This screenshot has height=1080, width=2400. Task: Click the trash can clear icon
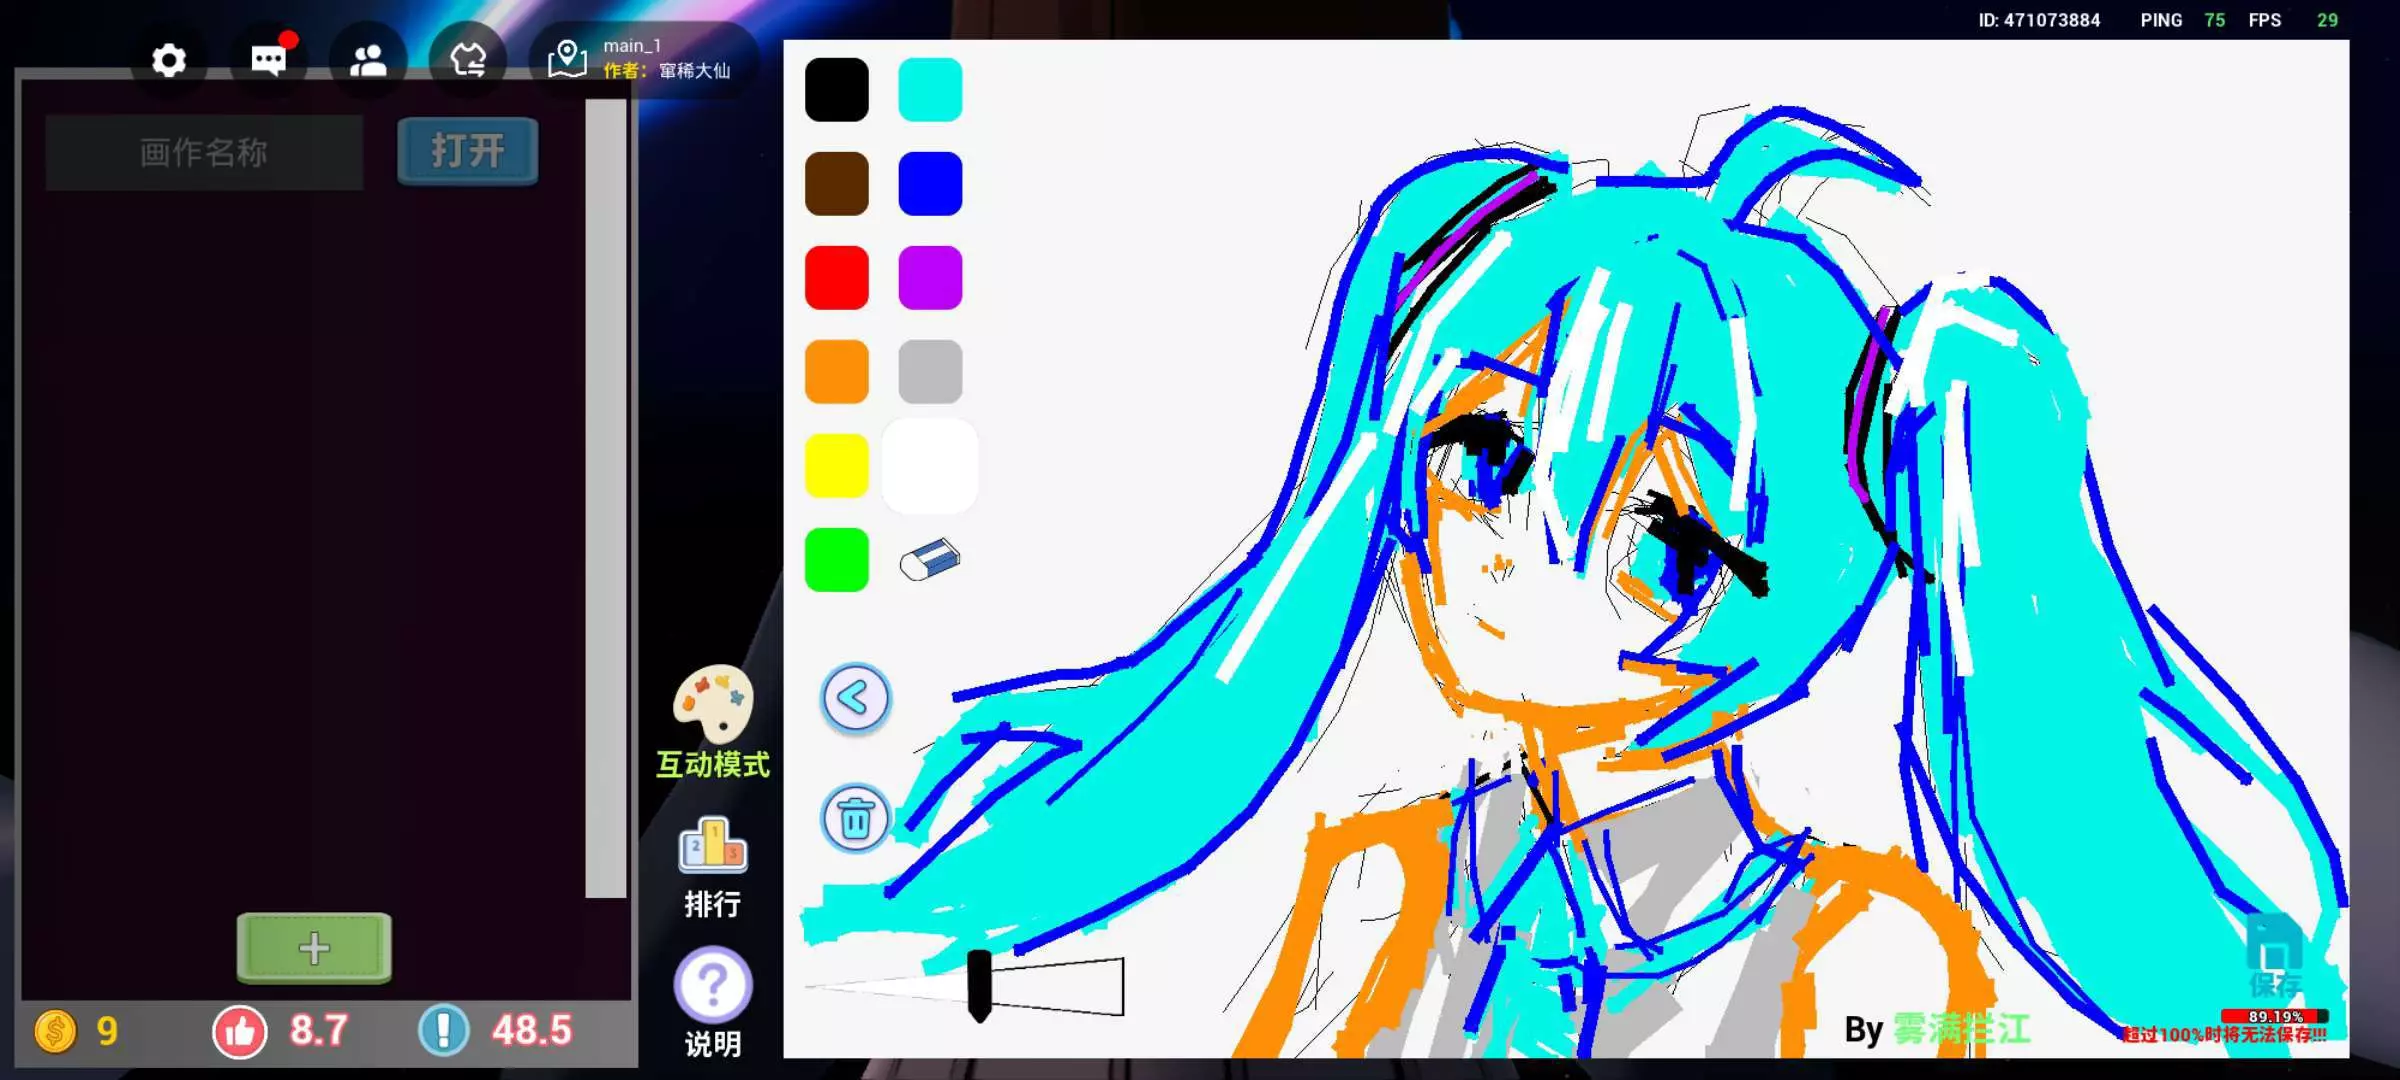[x=855, y=819]
